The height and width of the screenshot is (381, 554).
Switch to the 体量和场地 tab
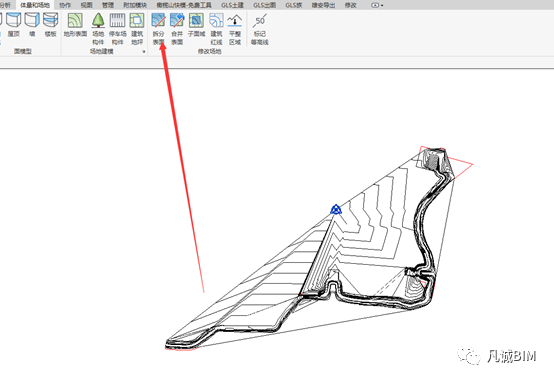pyautogui.click(x=35, y=5)
